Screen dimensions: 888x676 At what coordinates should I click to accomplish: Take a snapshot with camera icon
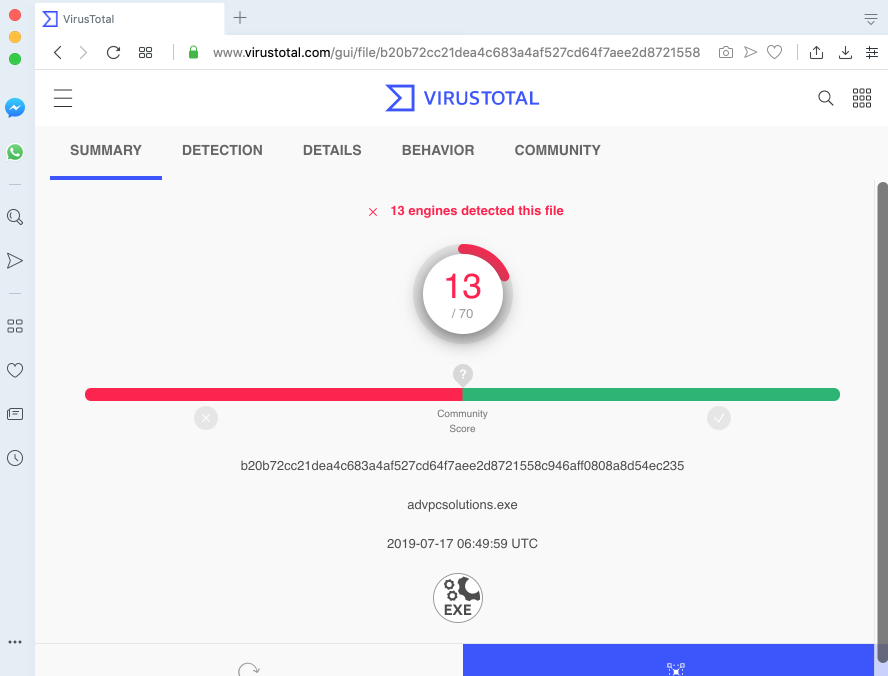[725, 53]
